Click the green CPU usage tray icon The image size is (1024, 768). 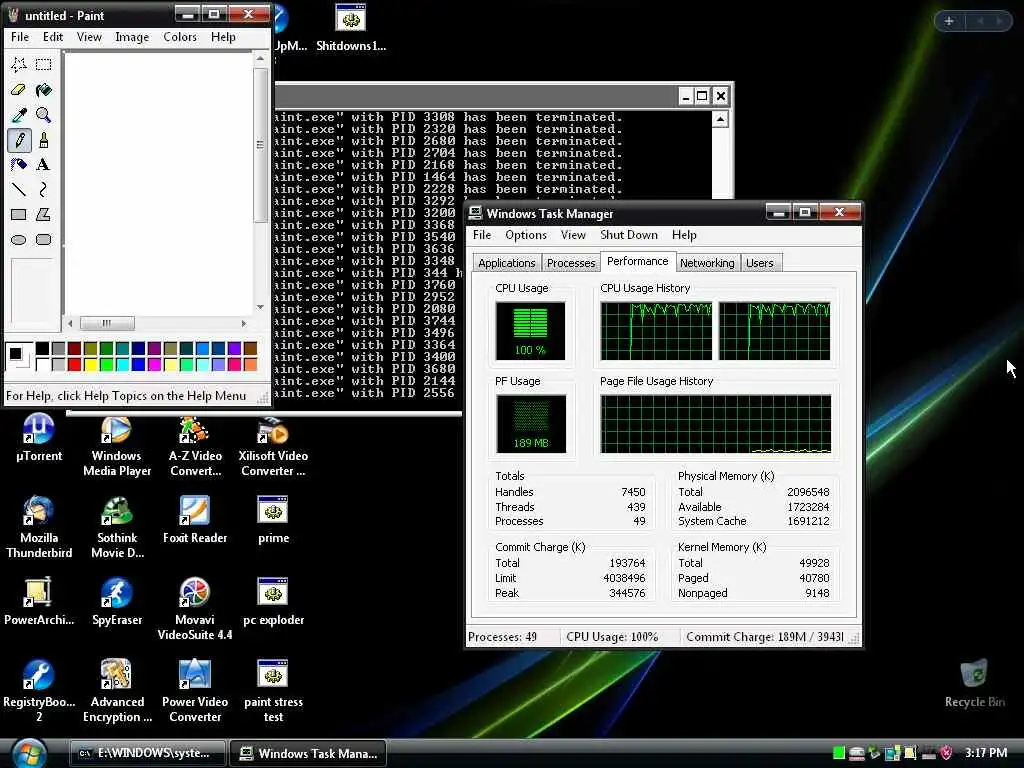839,753
